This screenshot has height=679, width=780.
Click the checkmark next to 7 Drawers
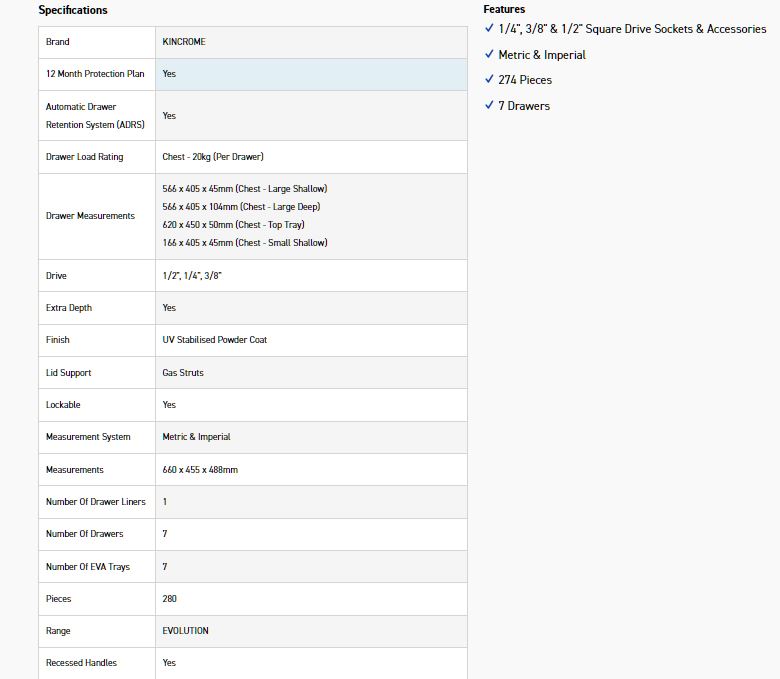tap(489, 106)
